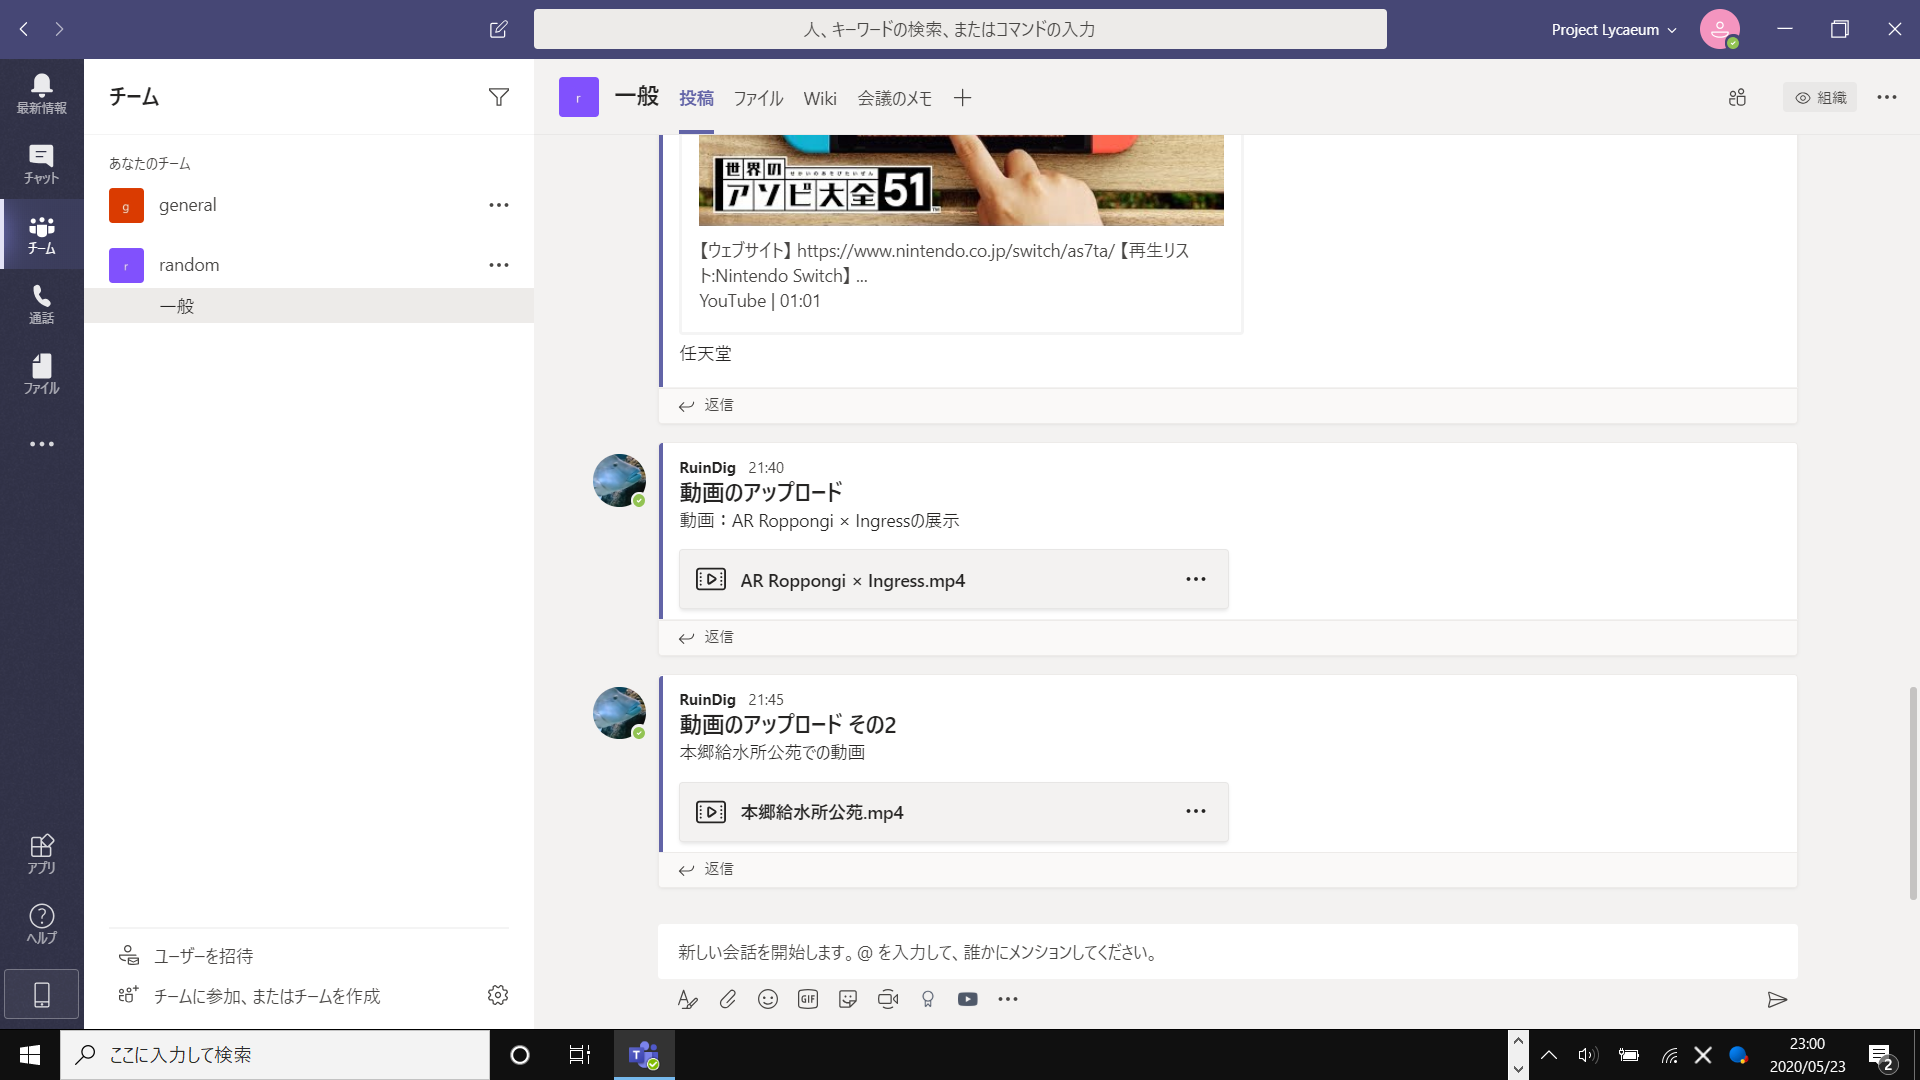The image size is (1920, 1080).
Task: Start a new chat from the top bar
Action: pyautogui.click(x=497, y=29)
